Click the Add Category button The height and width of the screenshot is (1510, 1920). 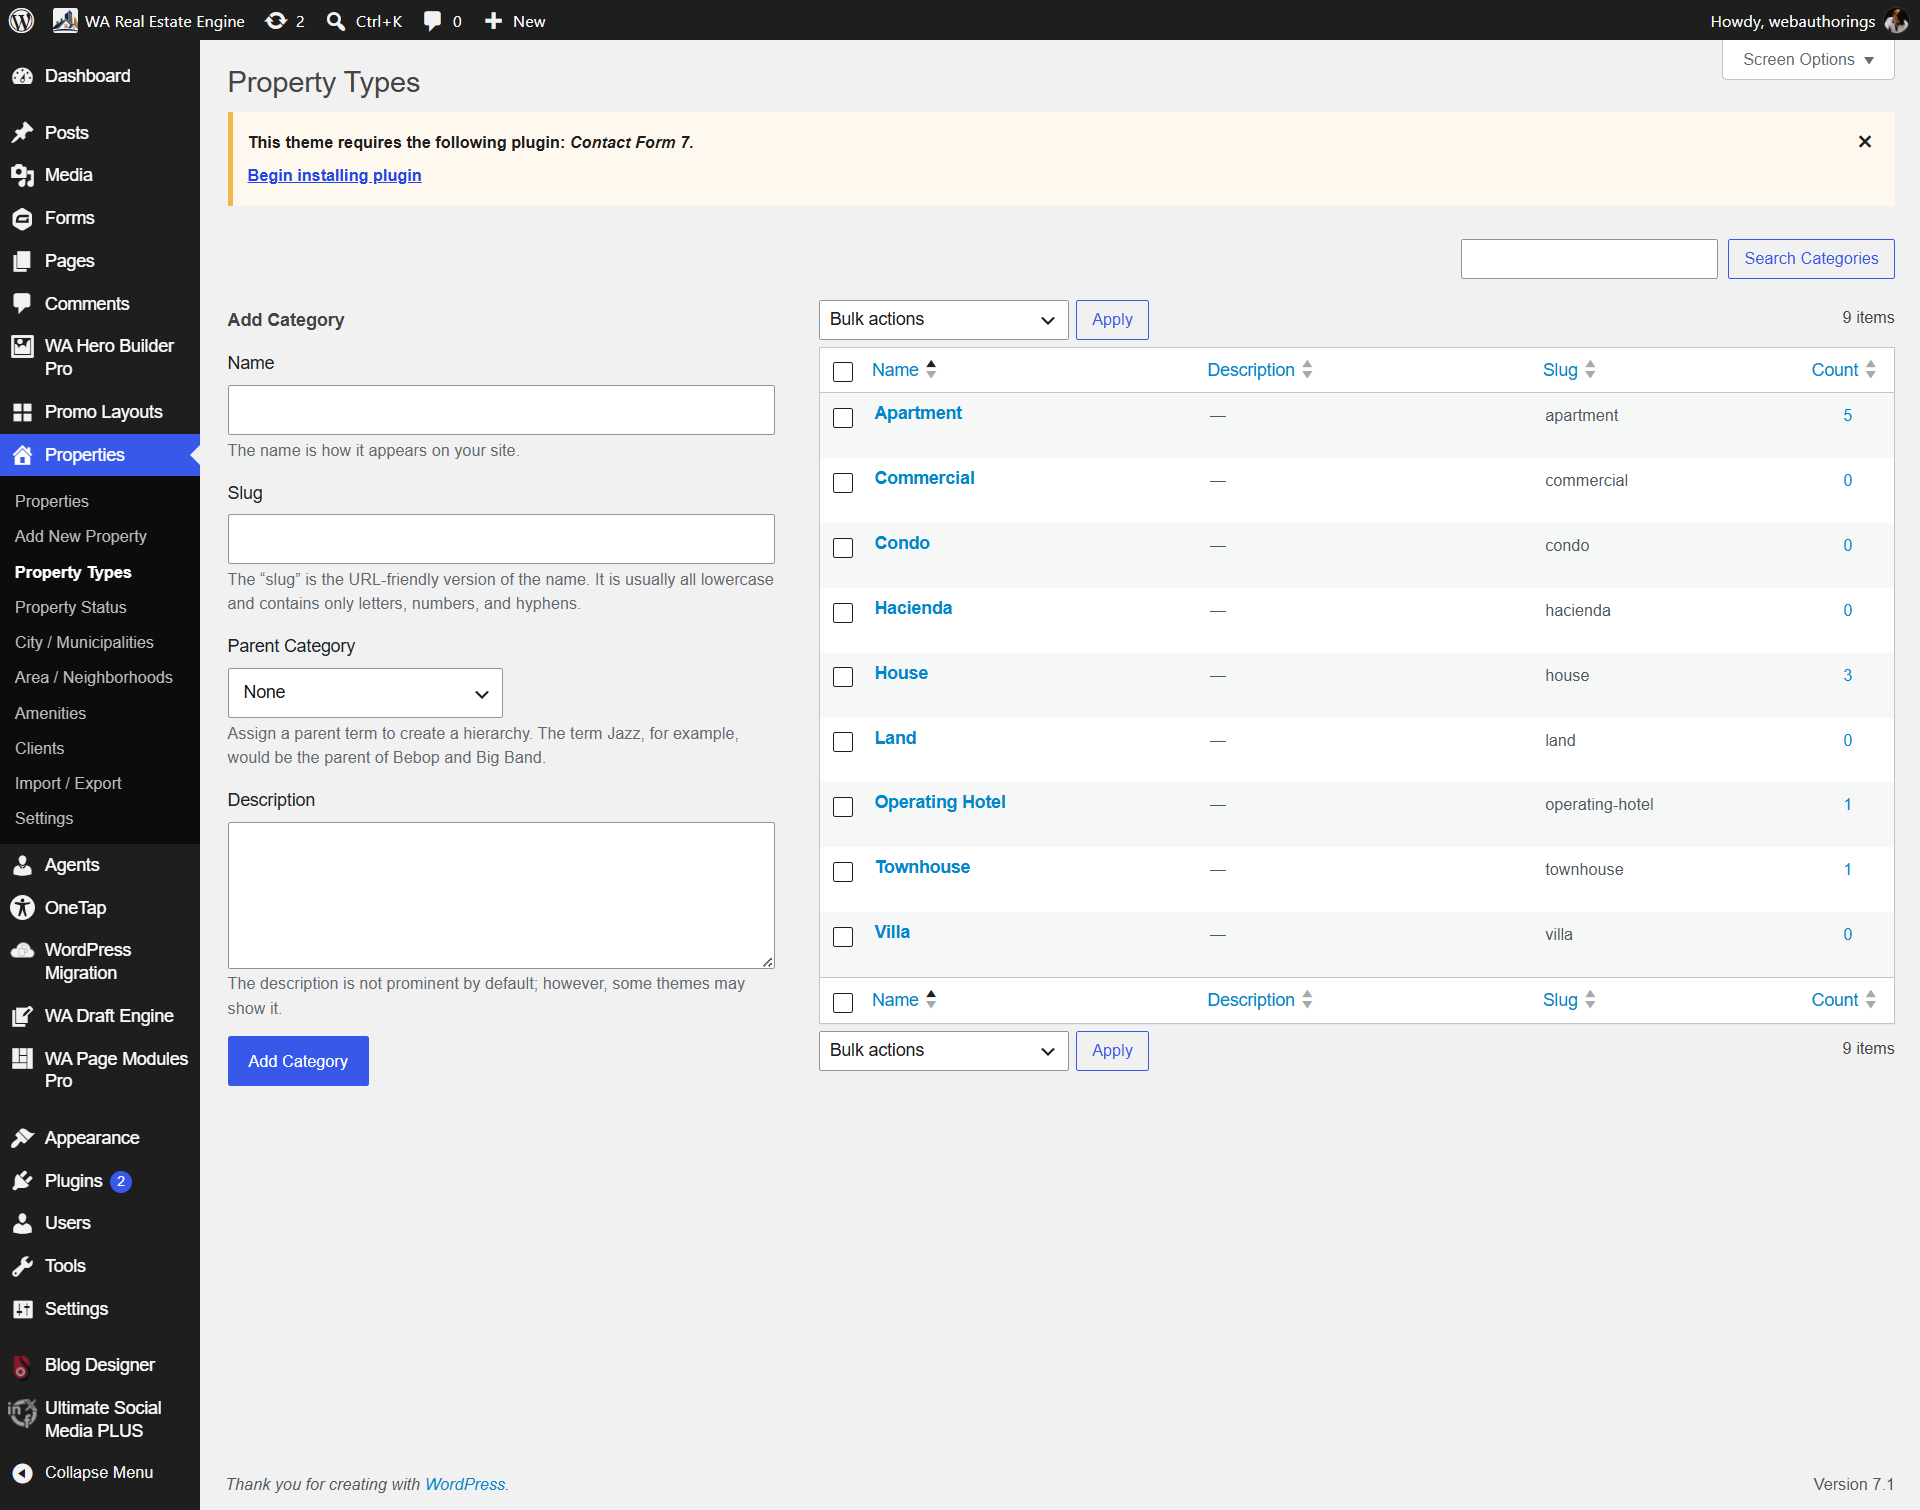click(298, 1061)
